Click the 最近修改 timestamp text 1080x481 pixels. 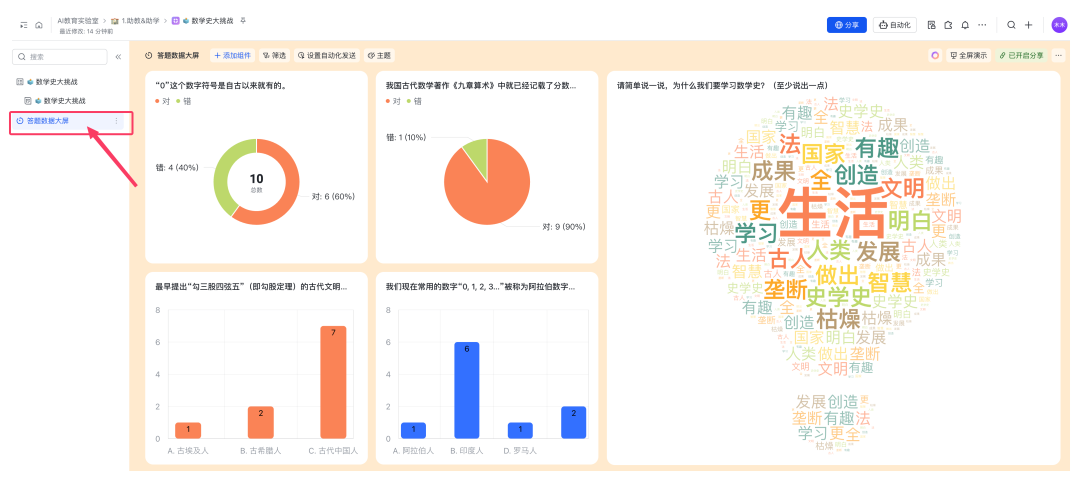click(86, 32)
